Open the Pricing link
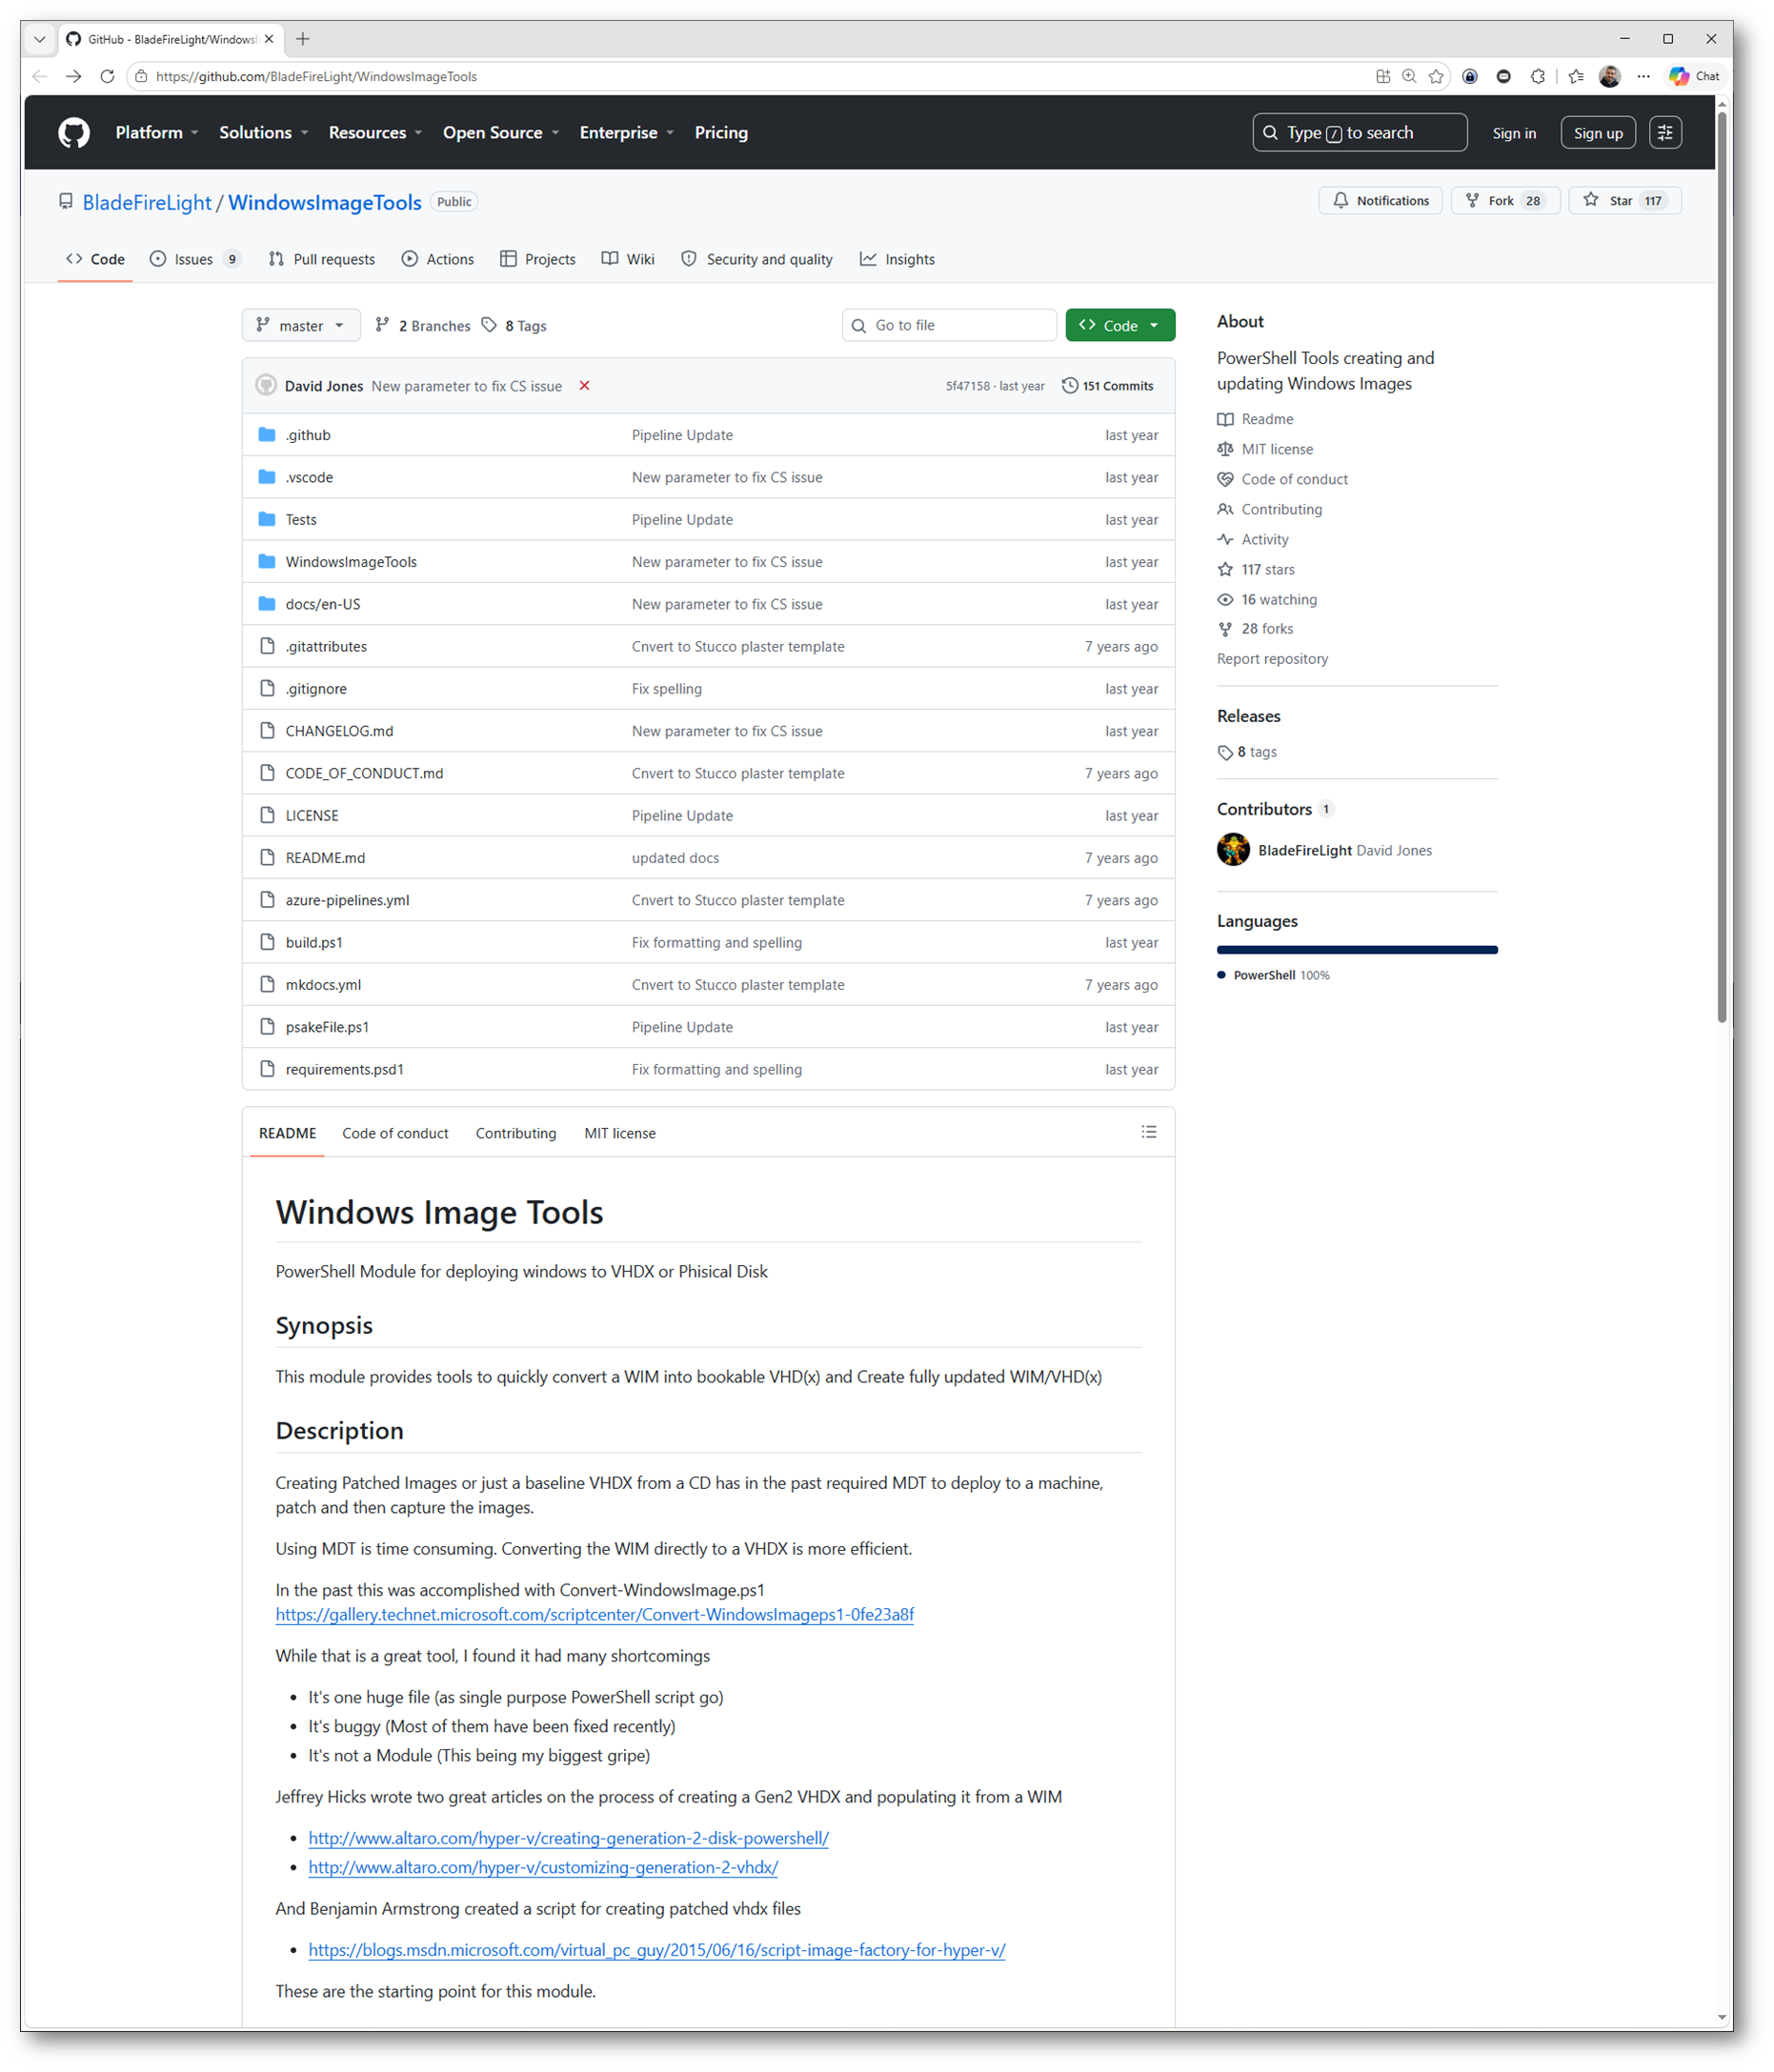This screenshot has height=2072, width=1774. [x=721, y=133]
